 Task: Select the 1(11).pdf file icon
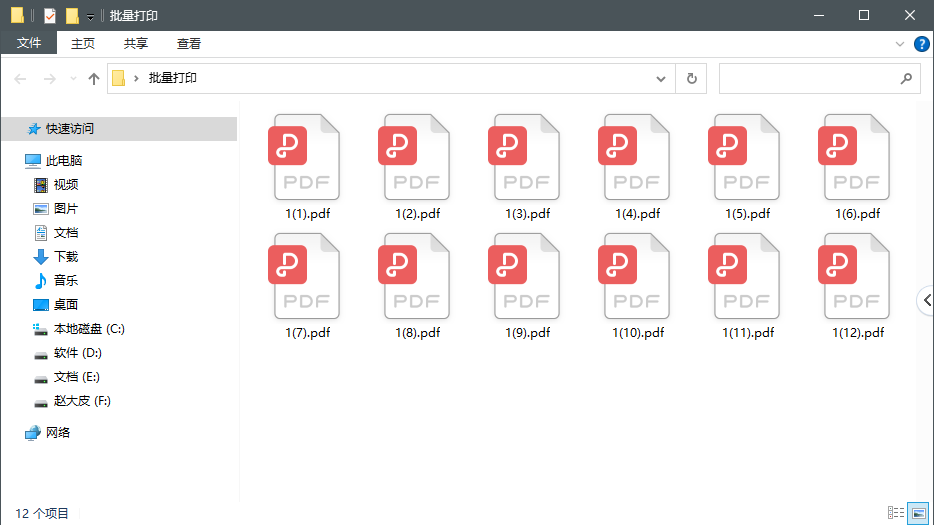[744, 276]
